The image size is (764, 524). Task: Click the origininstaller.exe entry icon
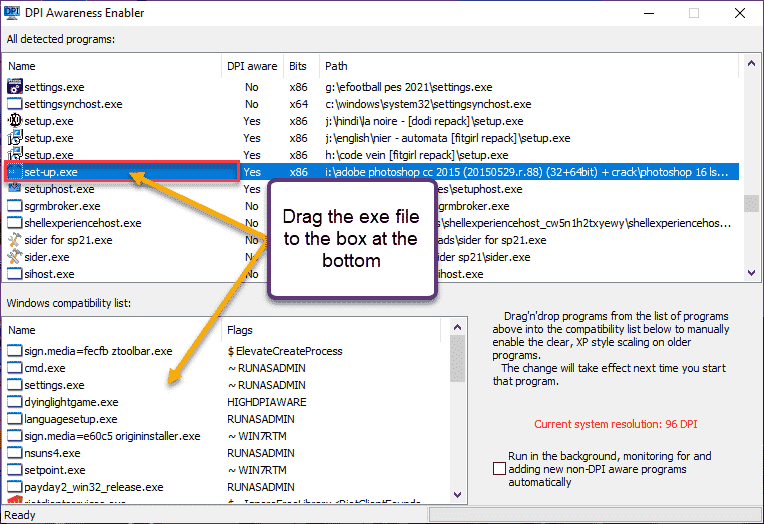pos(15,436)
